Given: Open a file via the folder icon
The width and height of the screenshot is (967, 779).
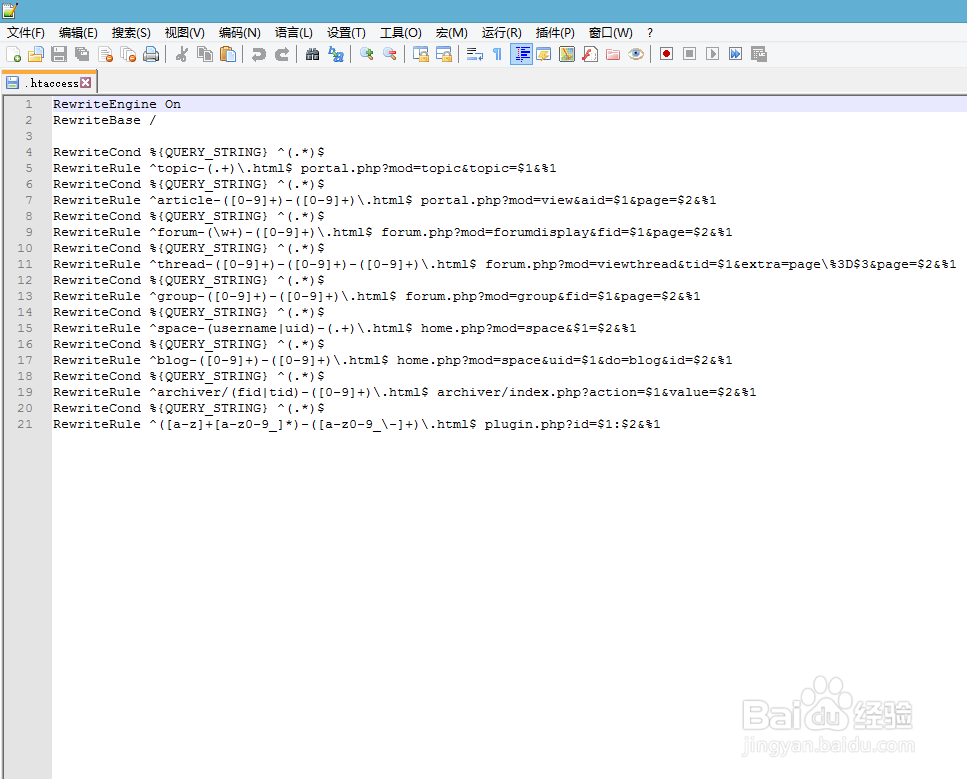Looking at the screenshot, I should tap(36, 54).
